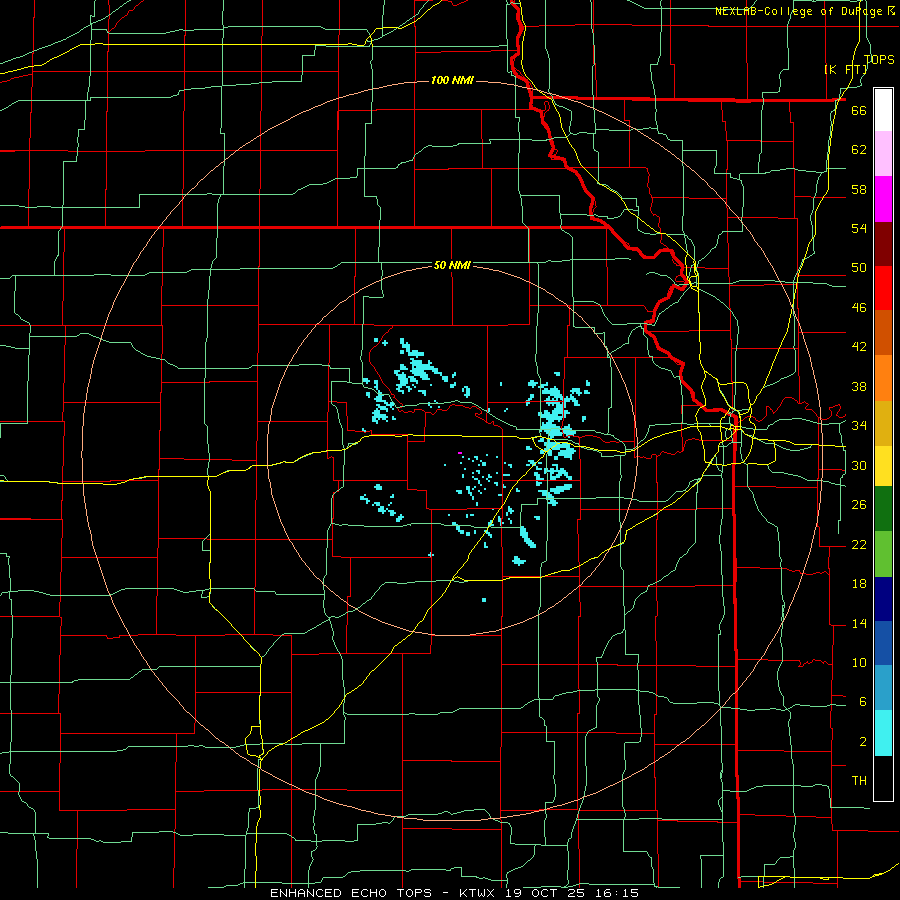
Task: Click the dark green legend swatch
Action: coord(883,509)
